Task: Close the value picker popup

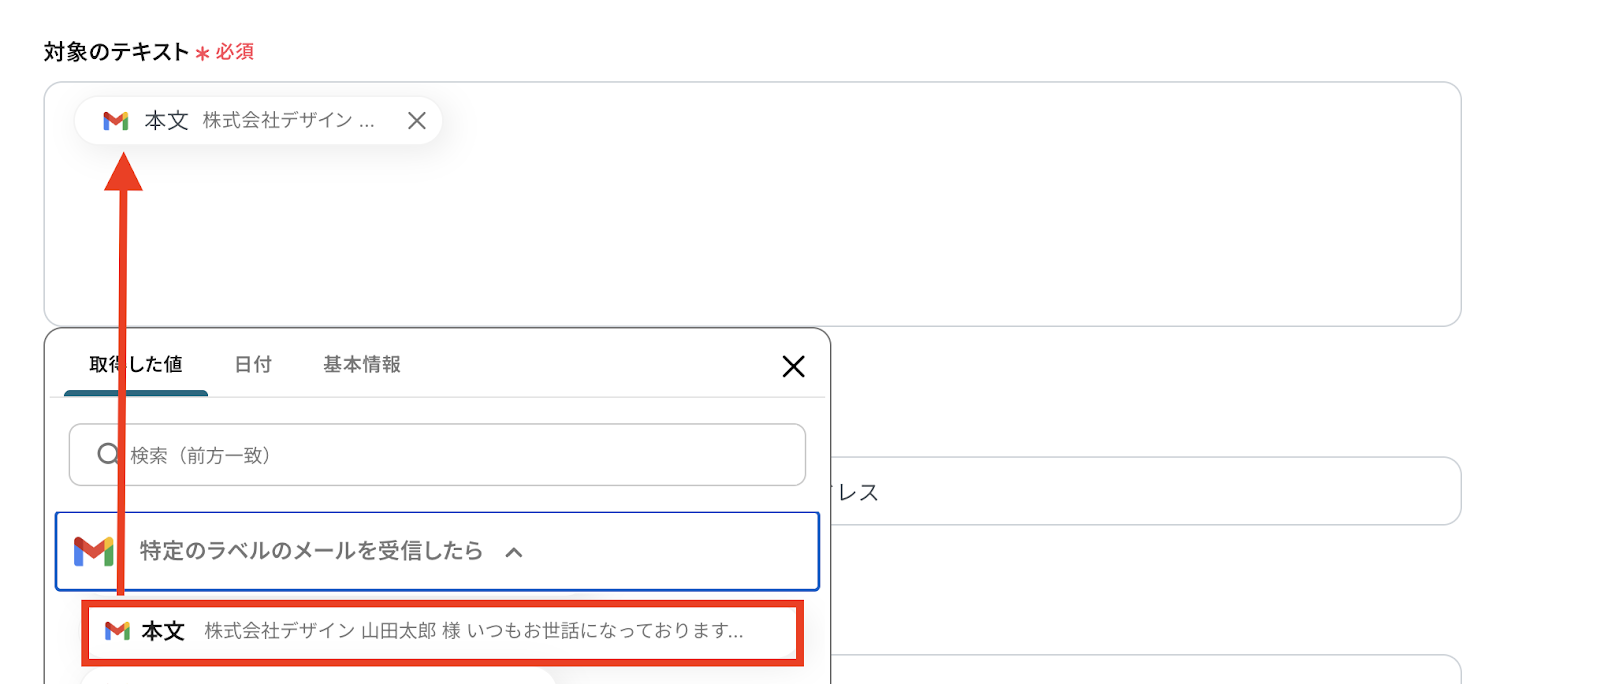Action: tap(793, 367)
